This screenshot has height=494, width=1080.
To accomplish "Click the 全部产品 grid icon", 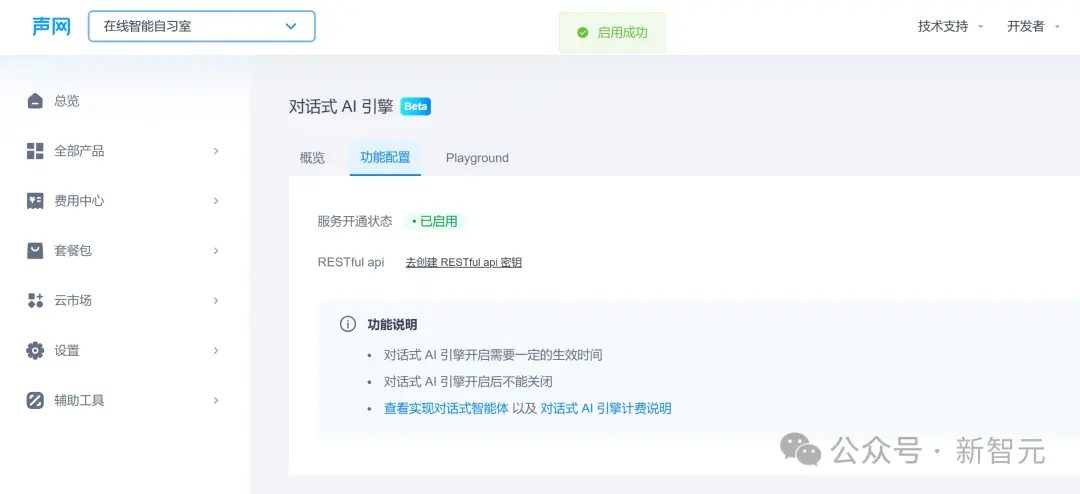I will pos(35,151).
